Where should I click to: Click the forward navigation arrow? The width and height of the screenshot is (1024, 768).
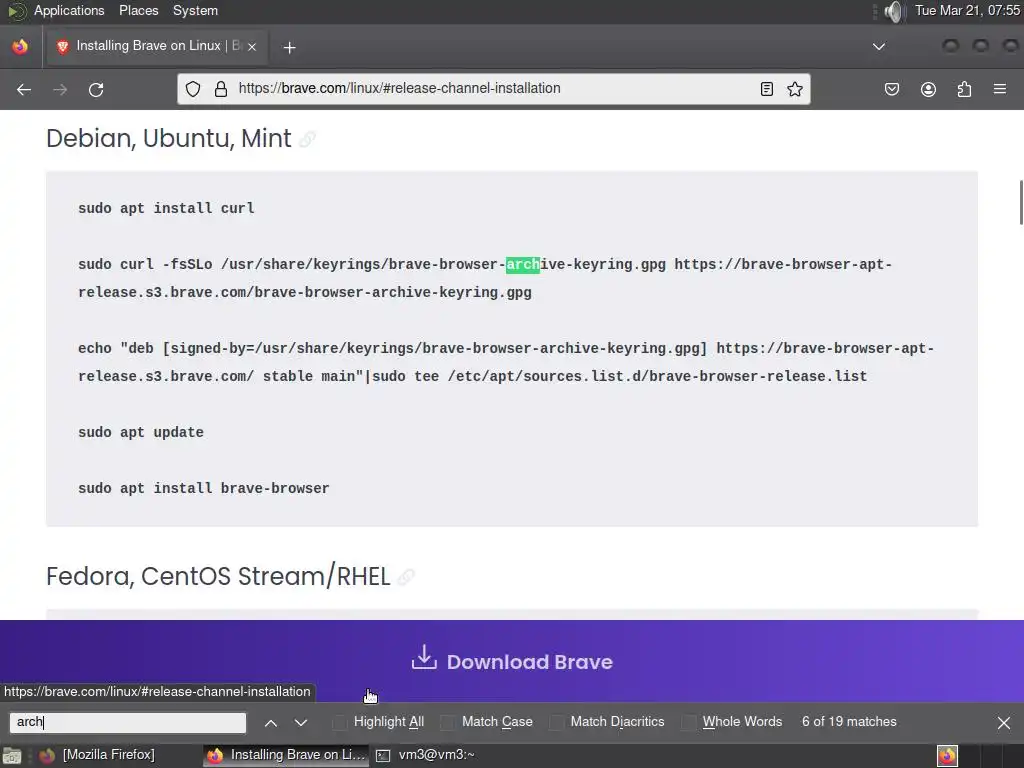60,89
